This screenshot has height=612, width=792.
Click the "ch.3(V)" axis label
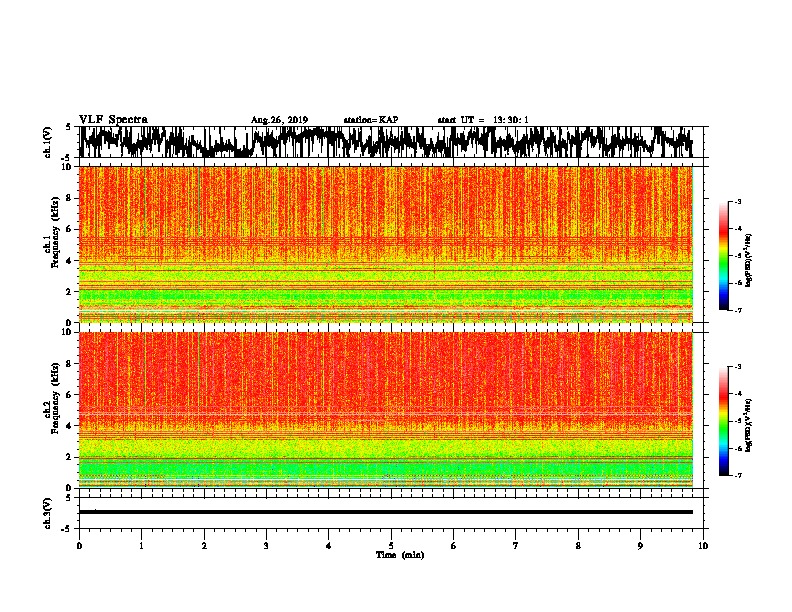click(48, 513)
